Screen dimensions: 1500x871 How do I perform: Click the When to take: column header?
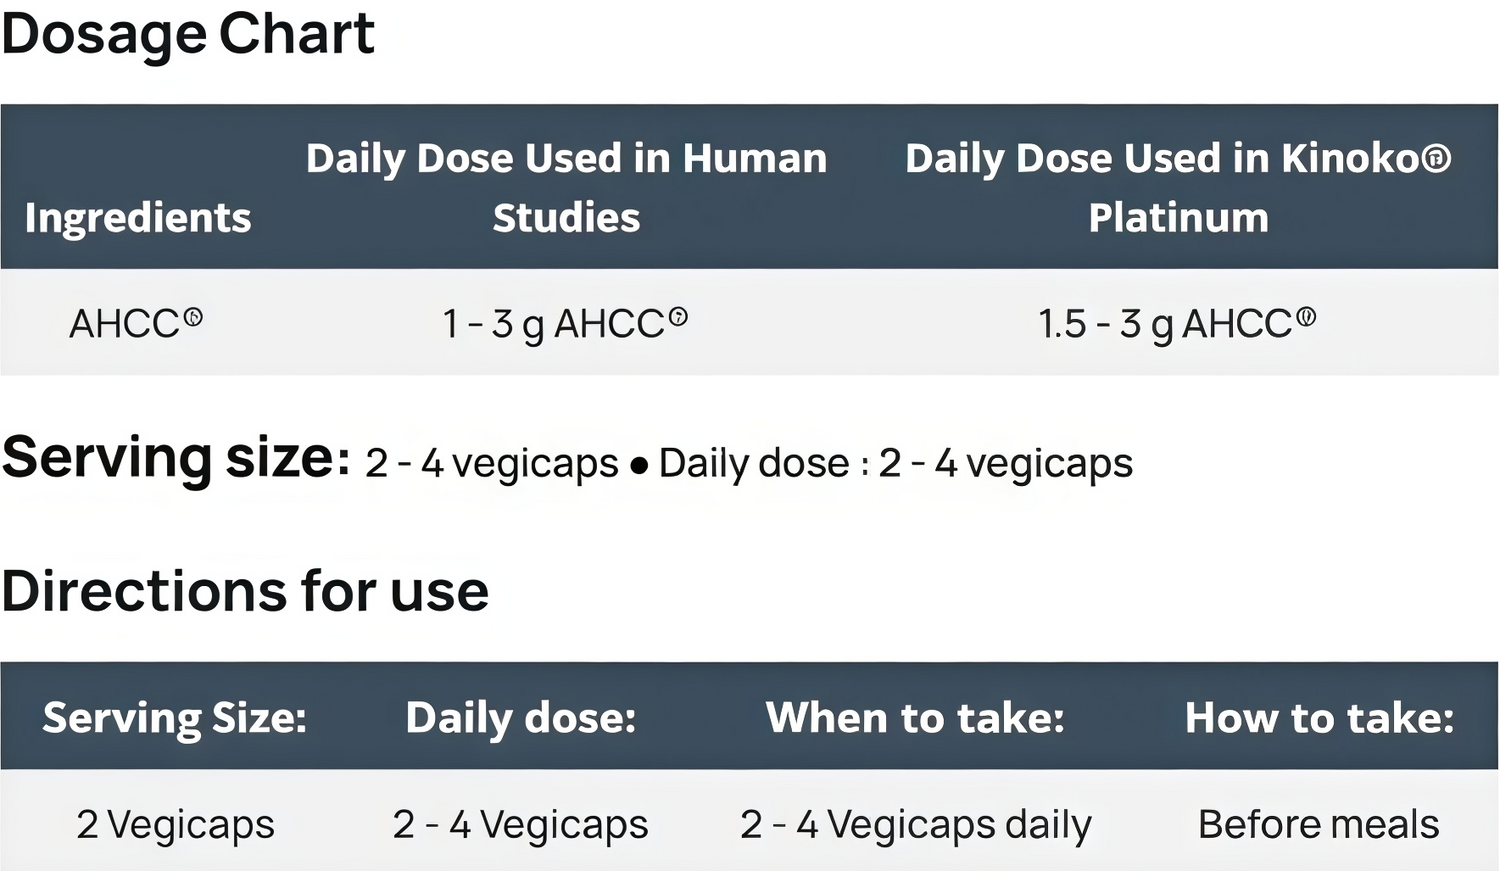[x=915, y=718]
